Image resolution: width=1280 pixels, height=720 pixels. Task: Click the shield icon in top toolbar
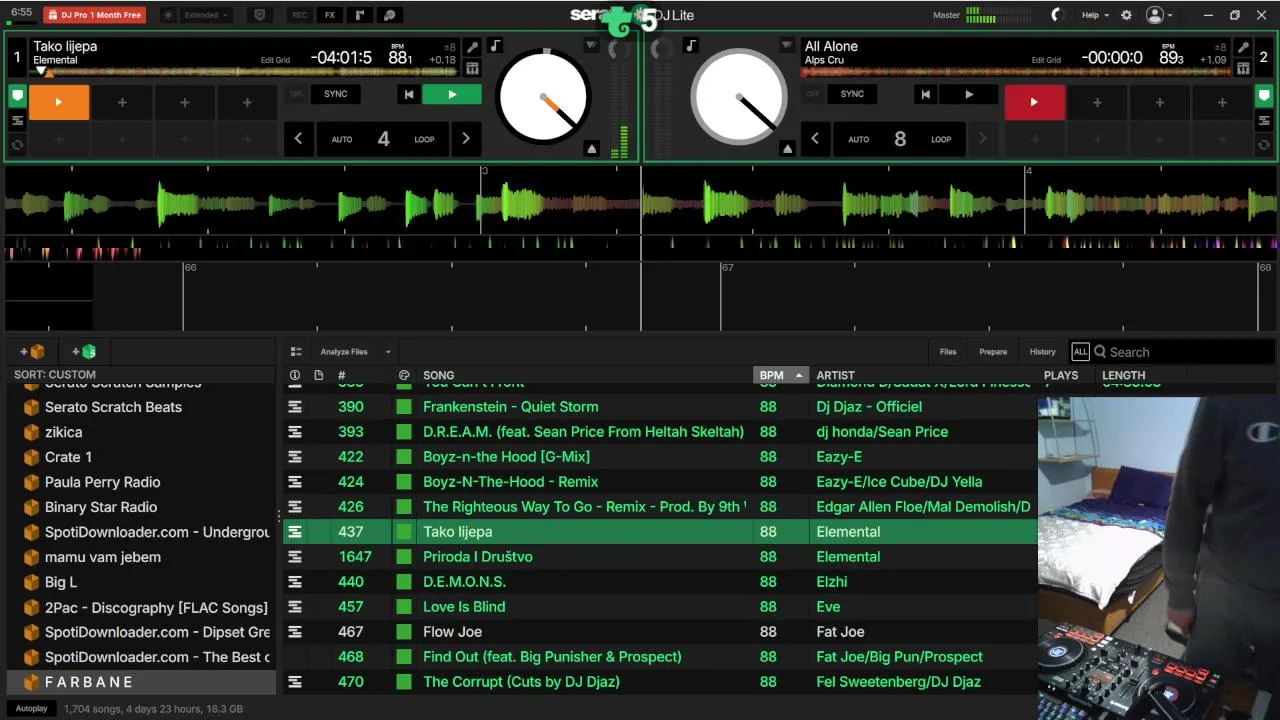[260, 15]
